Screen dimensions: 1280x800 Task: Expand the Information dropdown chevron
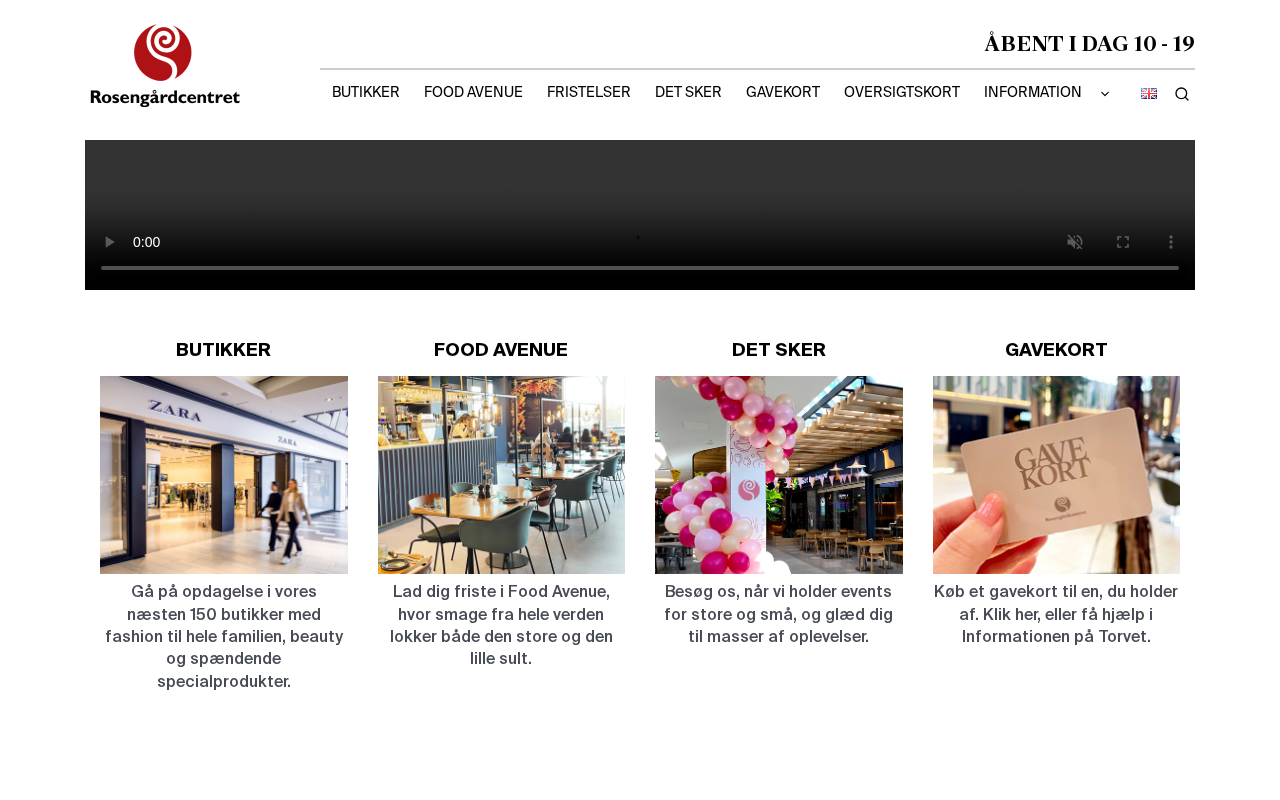click(x=1105, y=93)
